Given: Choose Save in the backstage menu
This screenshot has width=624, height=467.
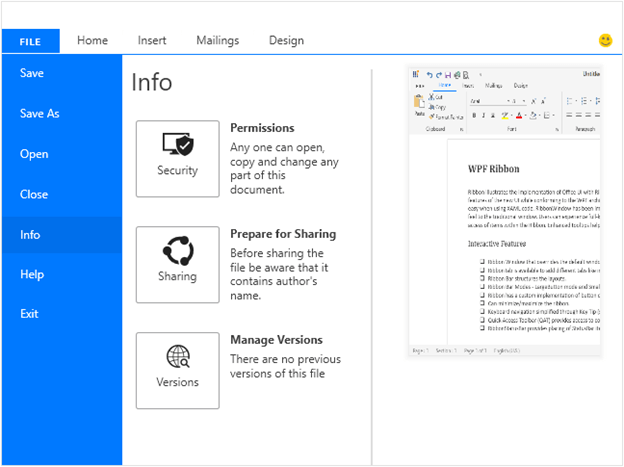Looking at the screenshot, I should (32, 73).
